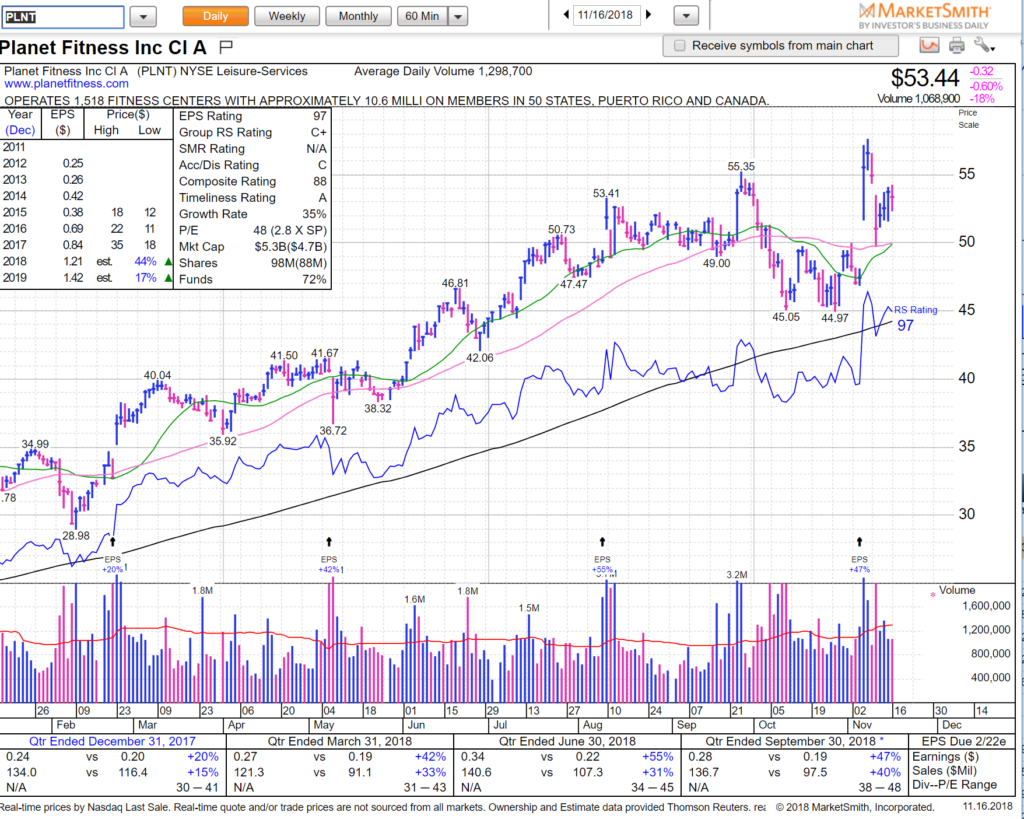Viewport: 1024px width, 819px height.
Task: Click the +40% sales change in September quarter
Action: tap(886, 772)
